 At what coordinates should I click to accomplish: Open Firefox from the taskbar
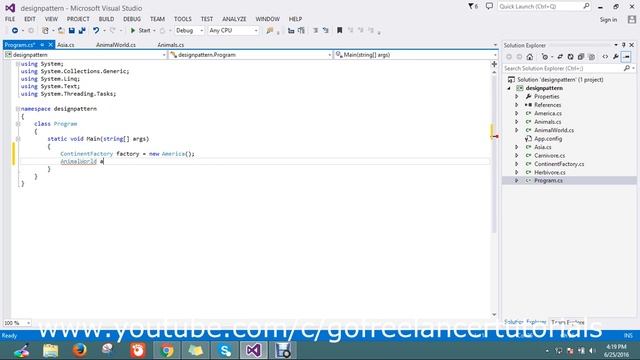(80, 350)
